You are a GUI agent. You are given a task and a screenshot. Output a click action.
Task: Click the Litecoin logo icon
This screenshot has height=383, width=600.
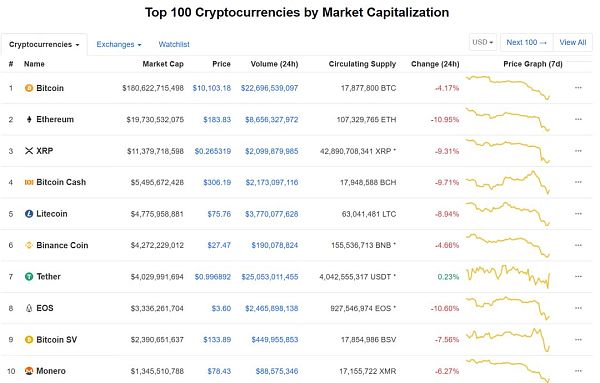pyautogui.click(x=29, y=214)
